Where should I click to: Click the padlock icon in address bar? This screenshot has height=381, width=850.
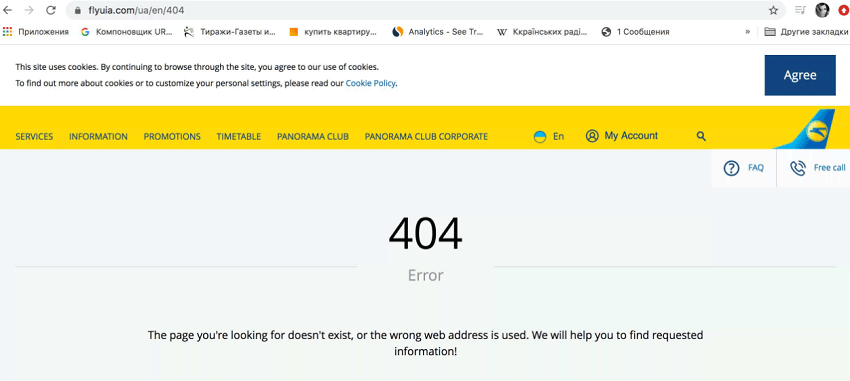[x=78, y=10]
